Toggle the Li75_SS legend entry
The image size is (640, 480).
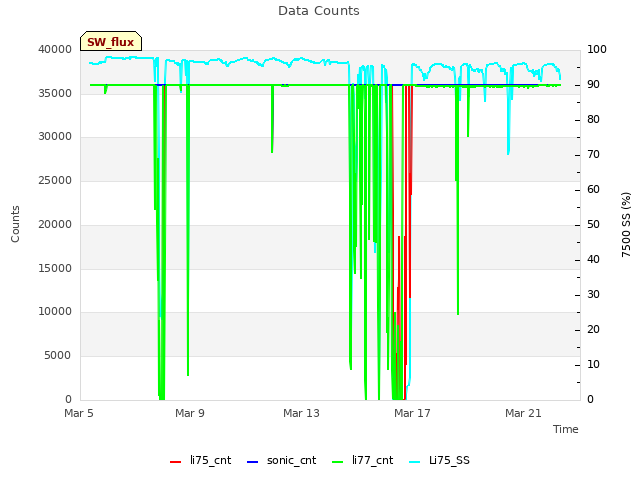point(439,460)
